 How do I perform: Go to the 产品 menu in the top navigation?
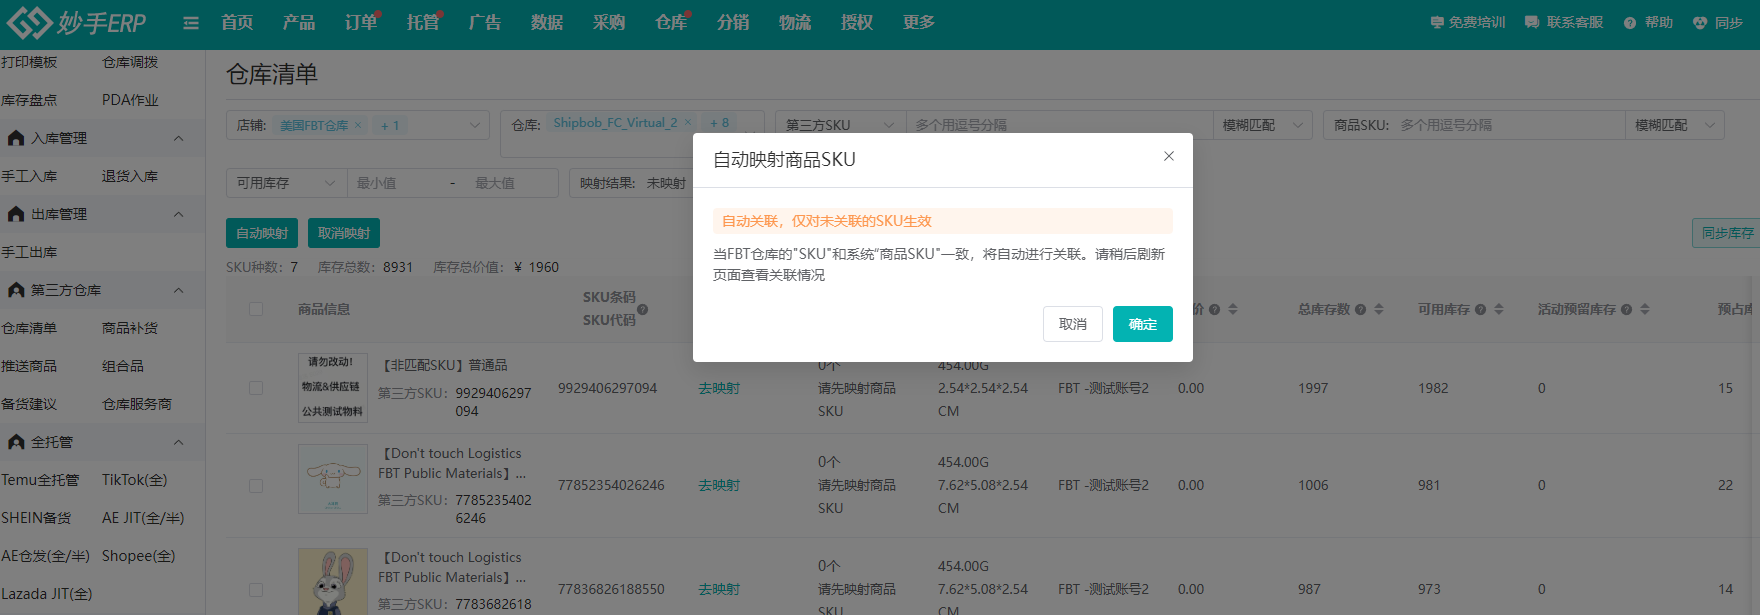point(298,22)
